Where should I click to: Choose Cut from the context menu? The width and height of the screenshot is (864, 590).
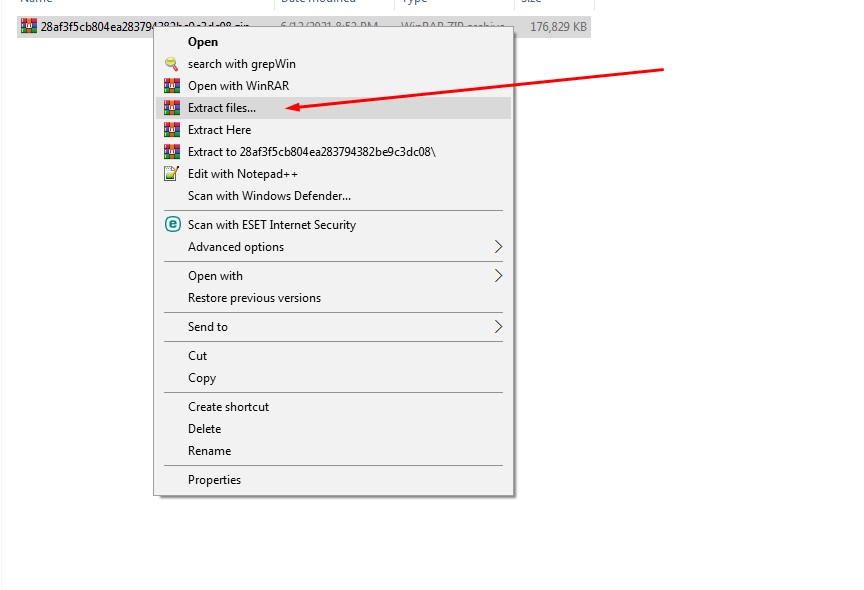pyautogui.click(x=198, y=356)
